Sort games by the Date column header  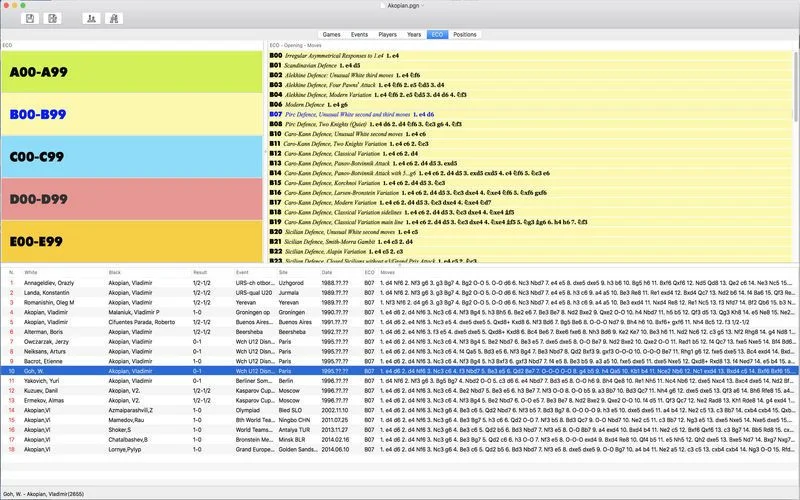pyautogui.click(x=327, y=272)
